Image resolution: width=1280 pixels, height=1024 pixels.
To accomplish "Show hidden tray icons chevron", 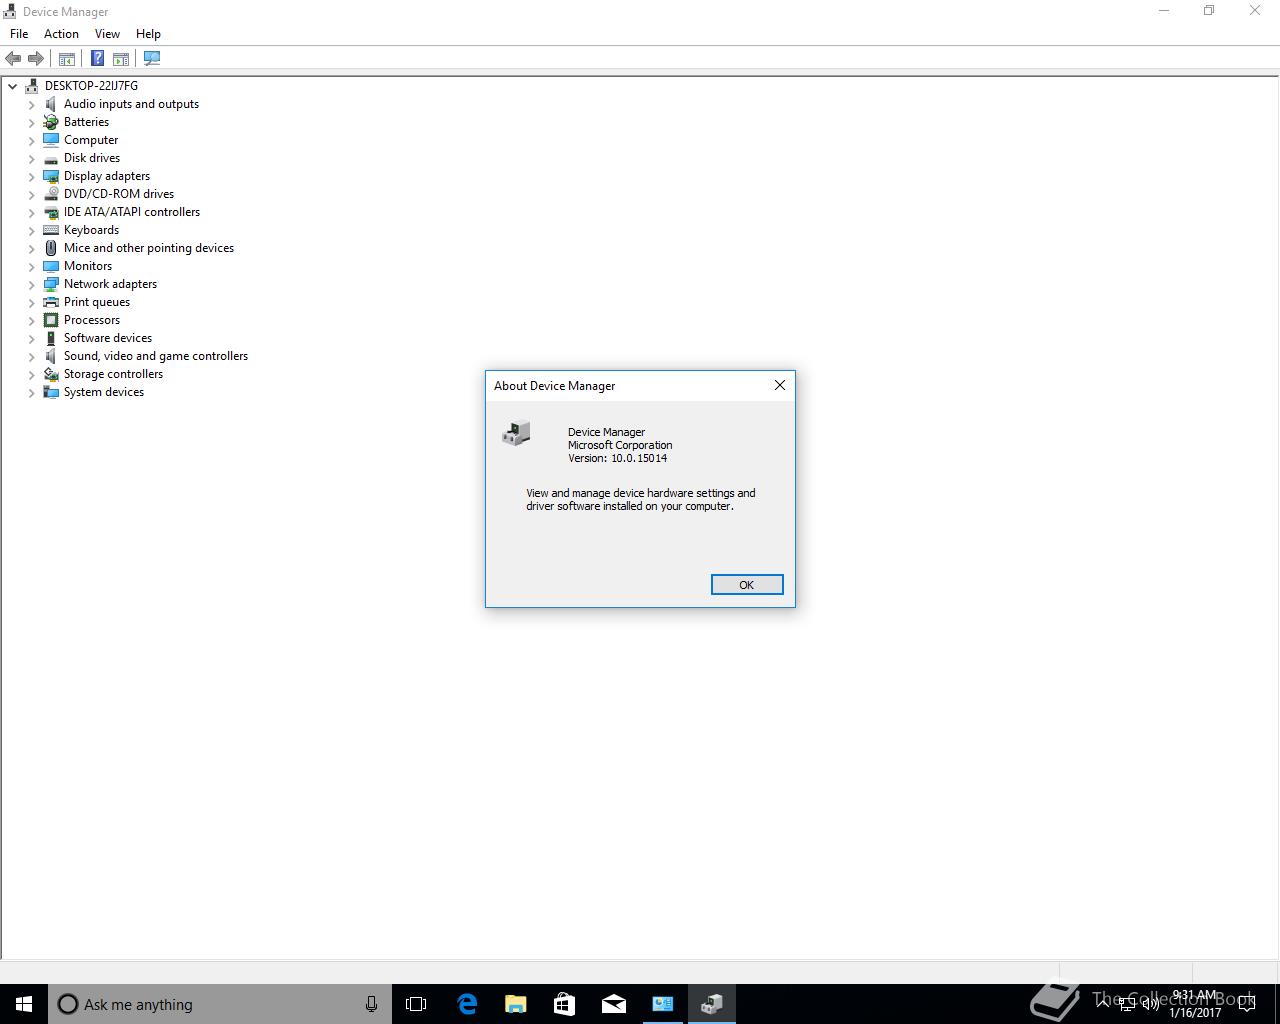I will tap(1104, 1005).
